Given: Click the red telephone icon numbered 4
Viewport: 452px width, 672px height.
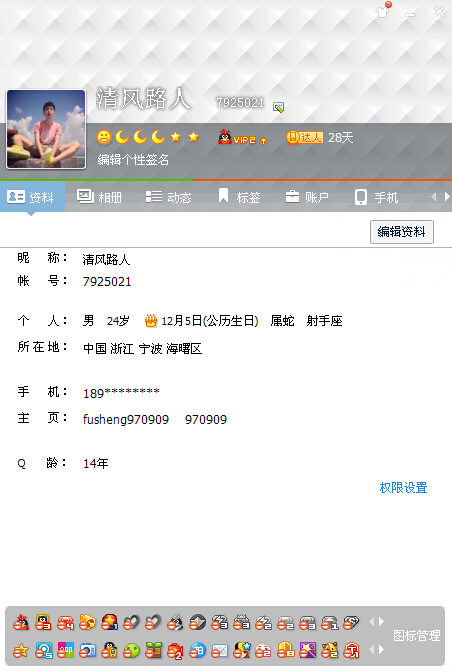Looking at the screenshot, I should (65, 622).
